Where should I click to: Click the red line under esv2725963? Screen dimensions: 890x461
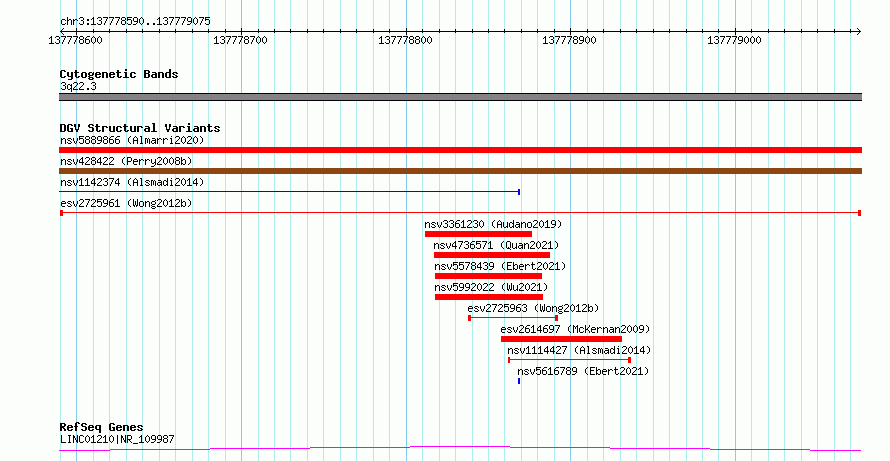[x=513, y=318]
